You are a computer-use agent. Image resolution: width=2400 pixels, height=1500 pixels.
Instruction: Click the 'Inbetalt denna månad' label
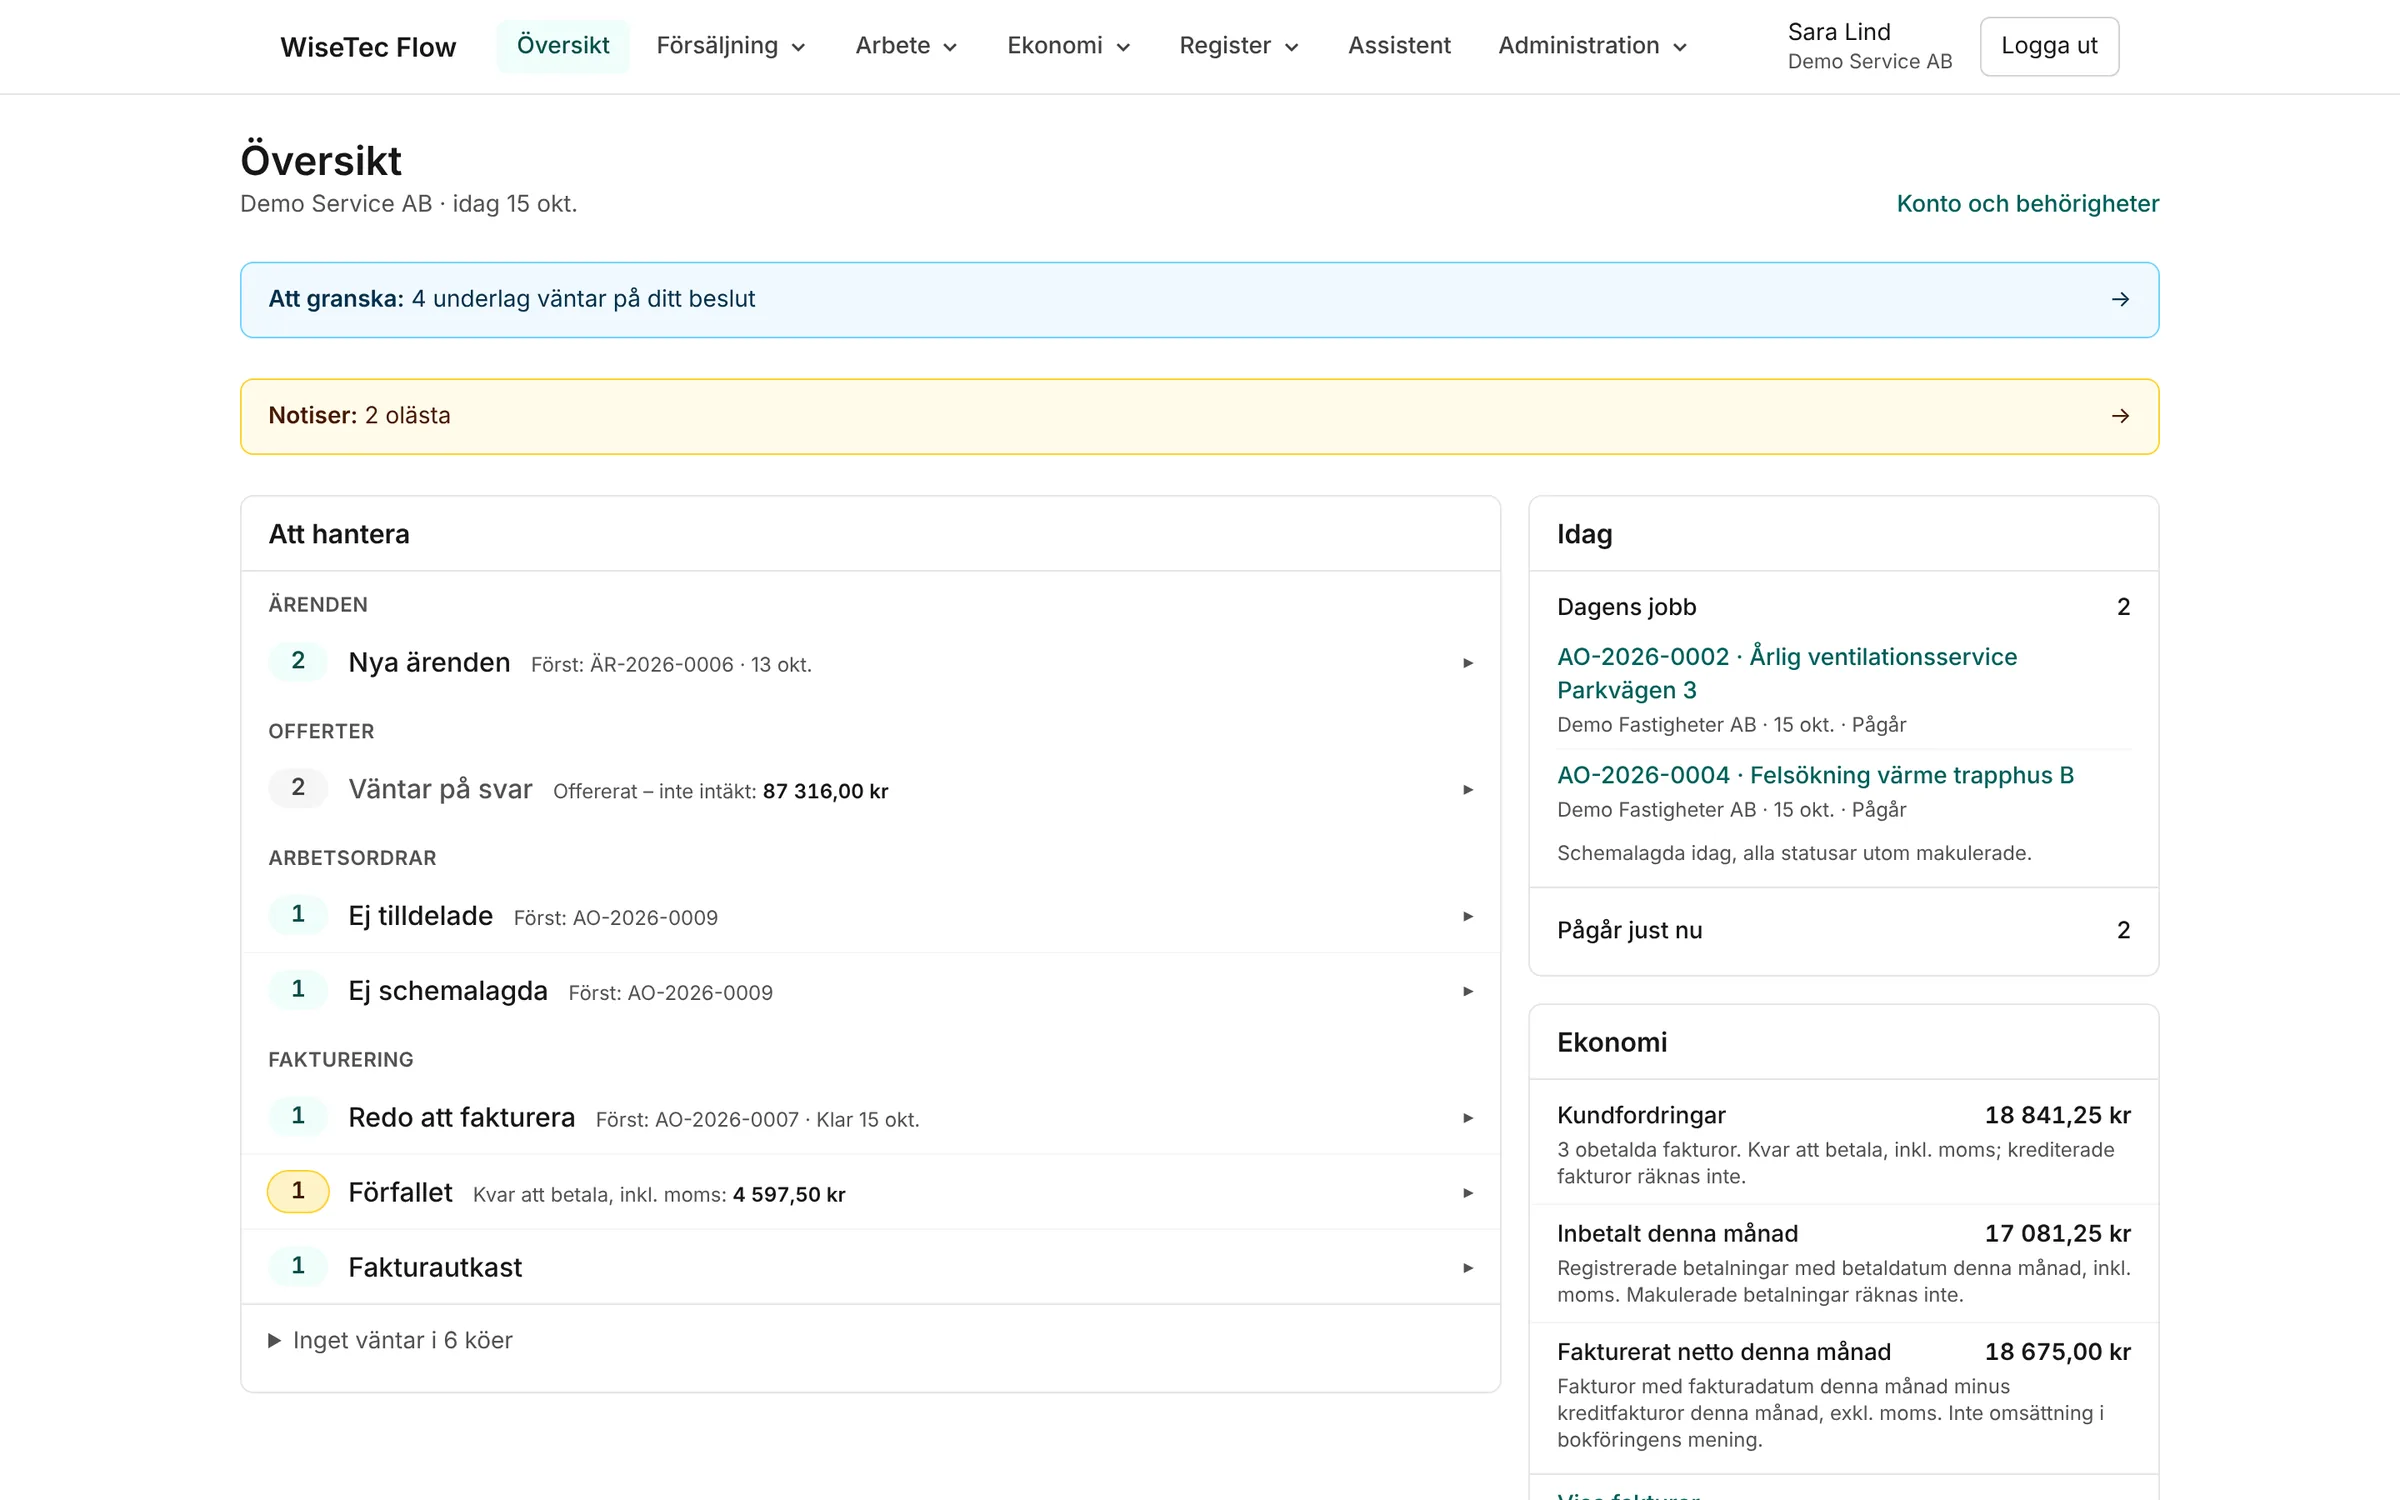pos(1677,1234)
